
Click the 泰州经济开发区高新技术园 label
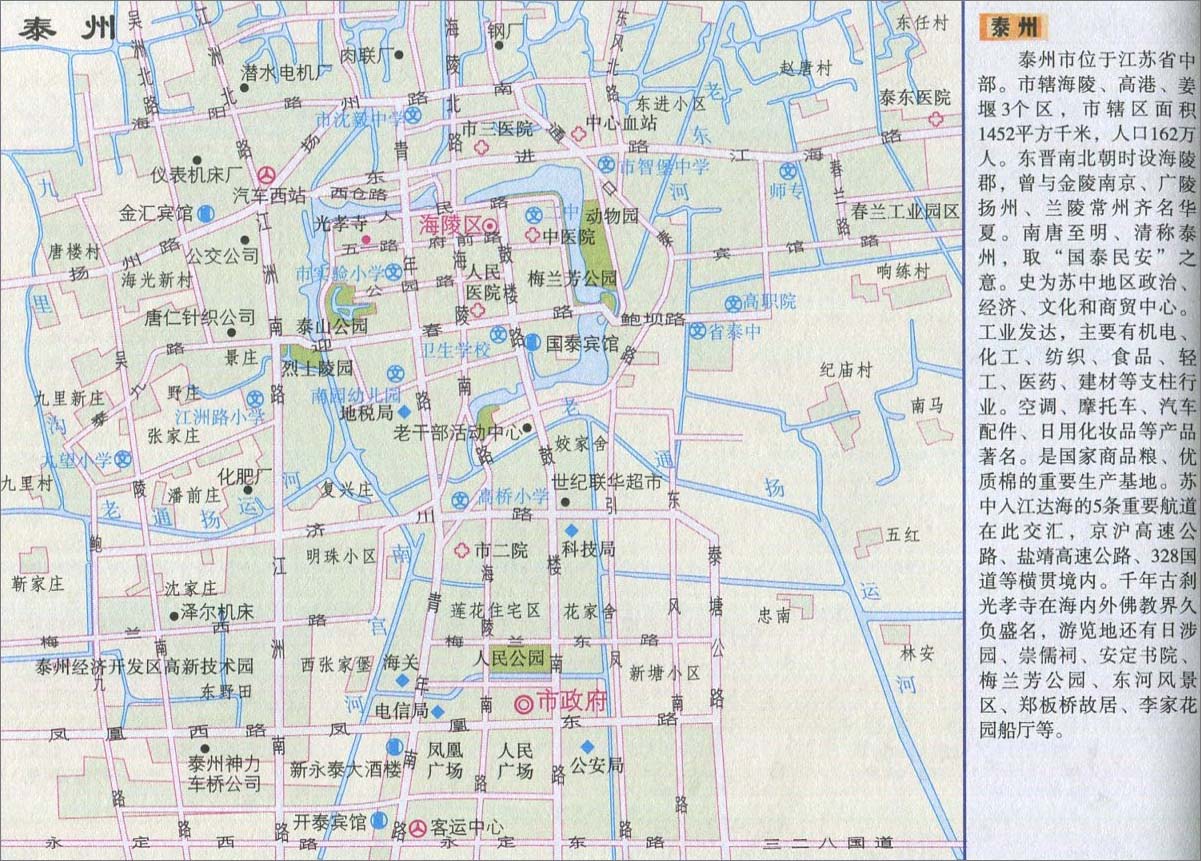pyautogui.click(x=144, y=666)
